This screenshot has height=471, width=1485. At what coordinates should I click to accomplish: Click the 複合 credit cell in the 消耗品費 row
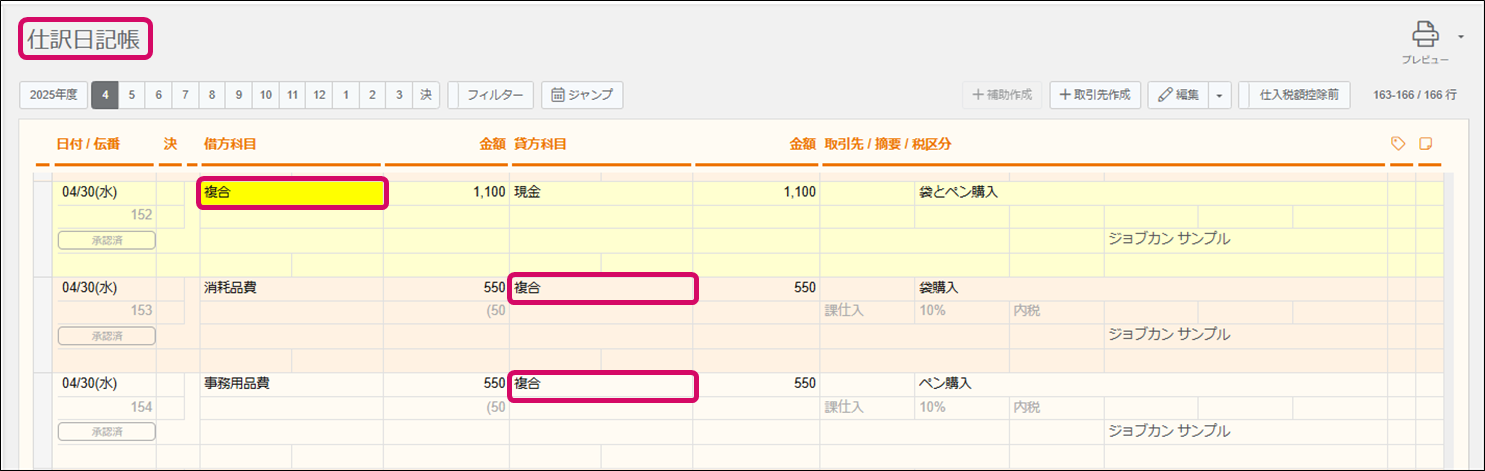point(602,288)
